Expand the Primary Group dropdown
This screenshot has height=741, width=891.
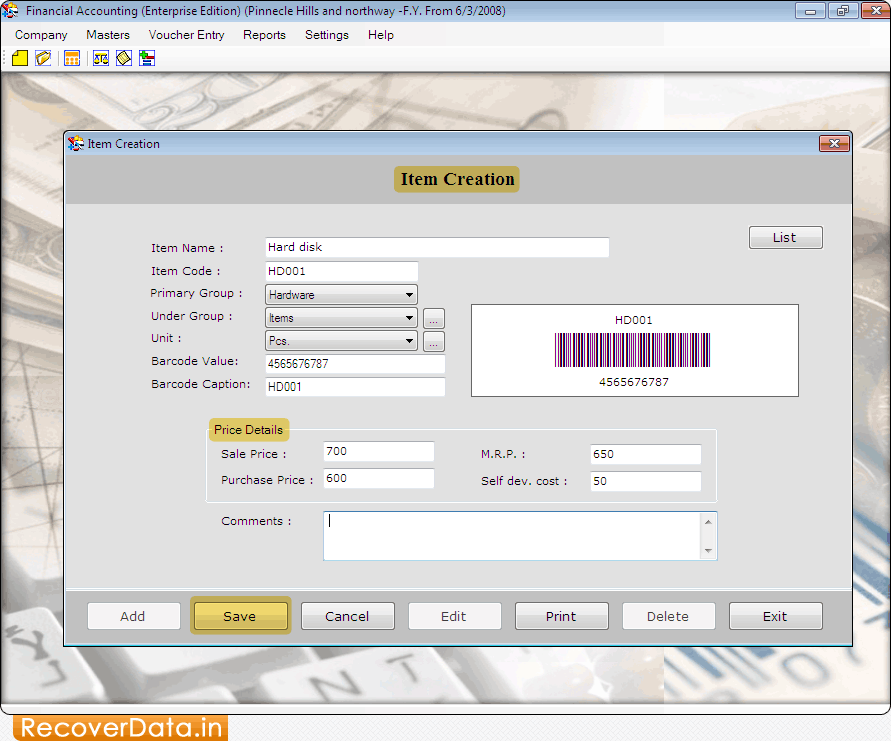coord(409,295)
